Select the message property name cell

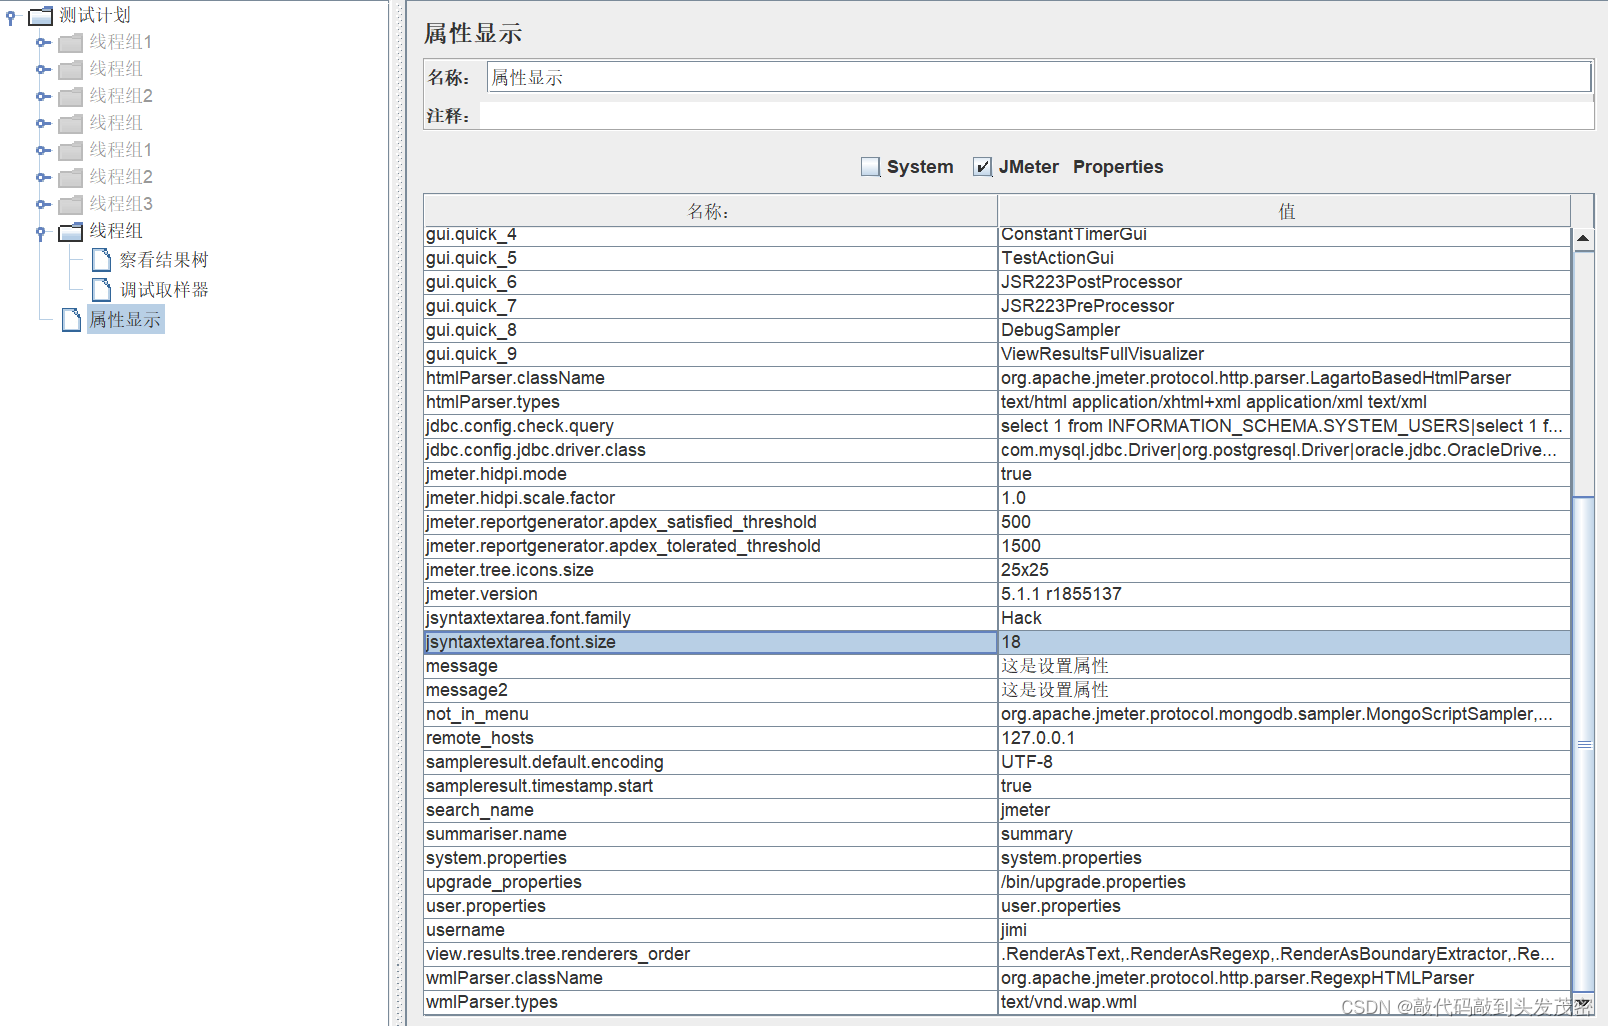(710, 666)
